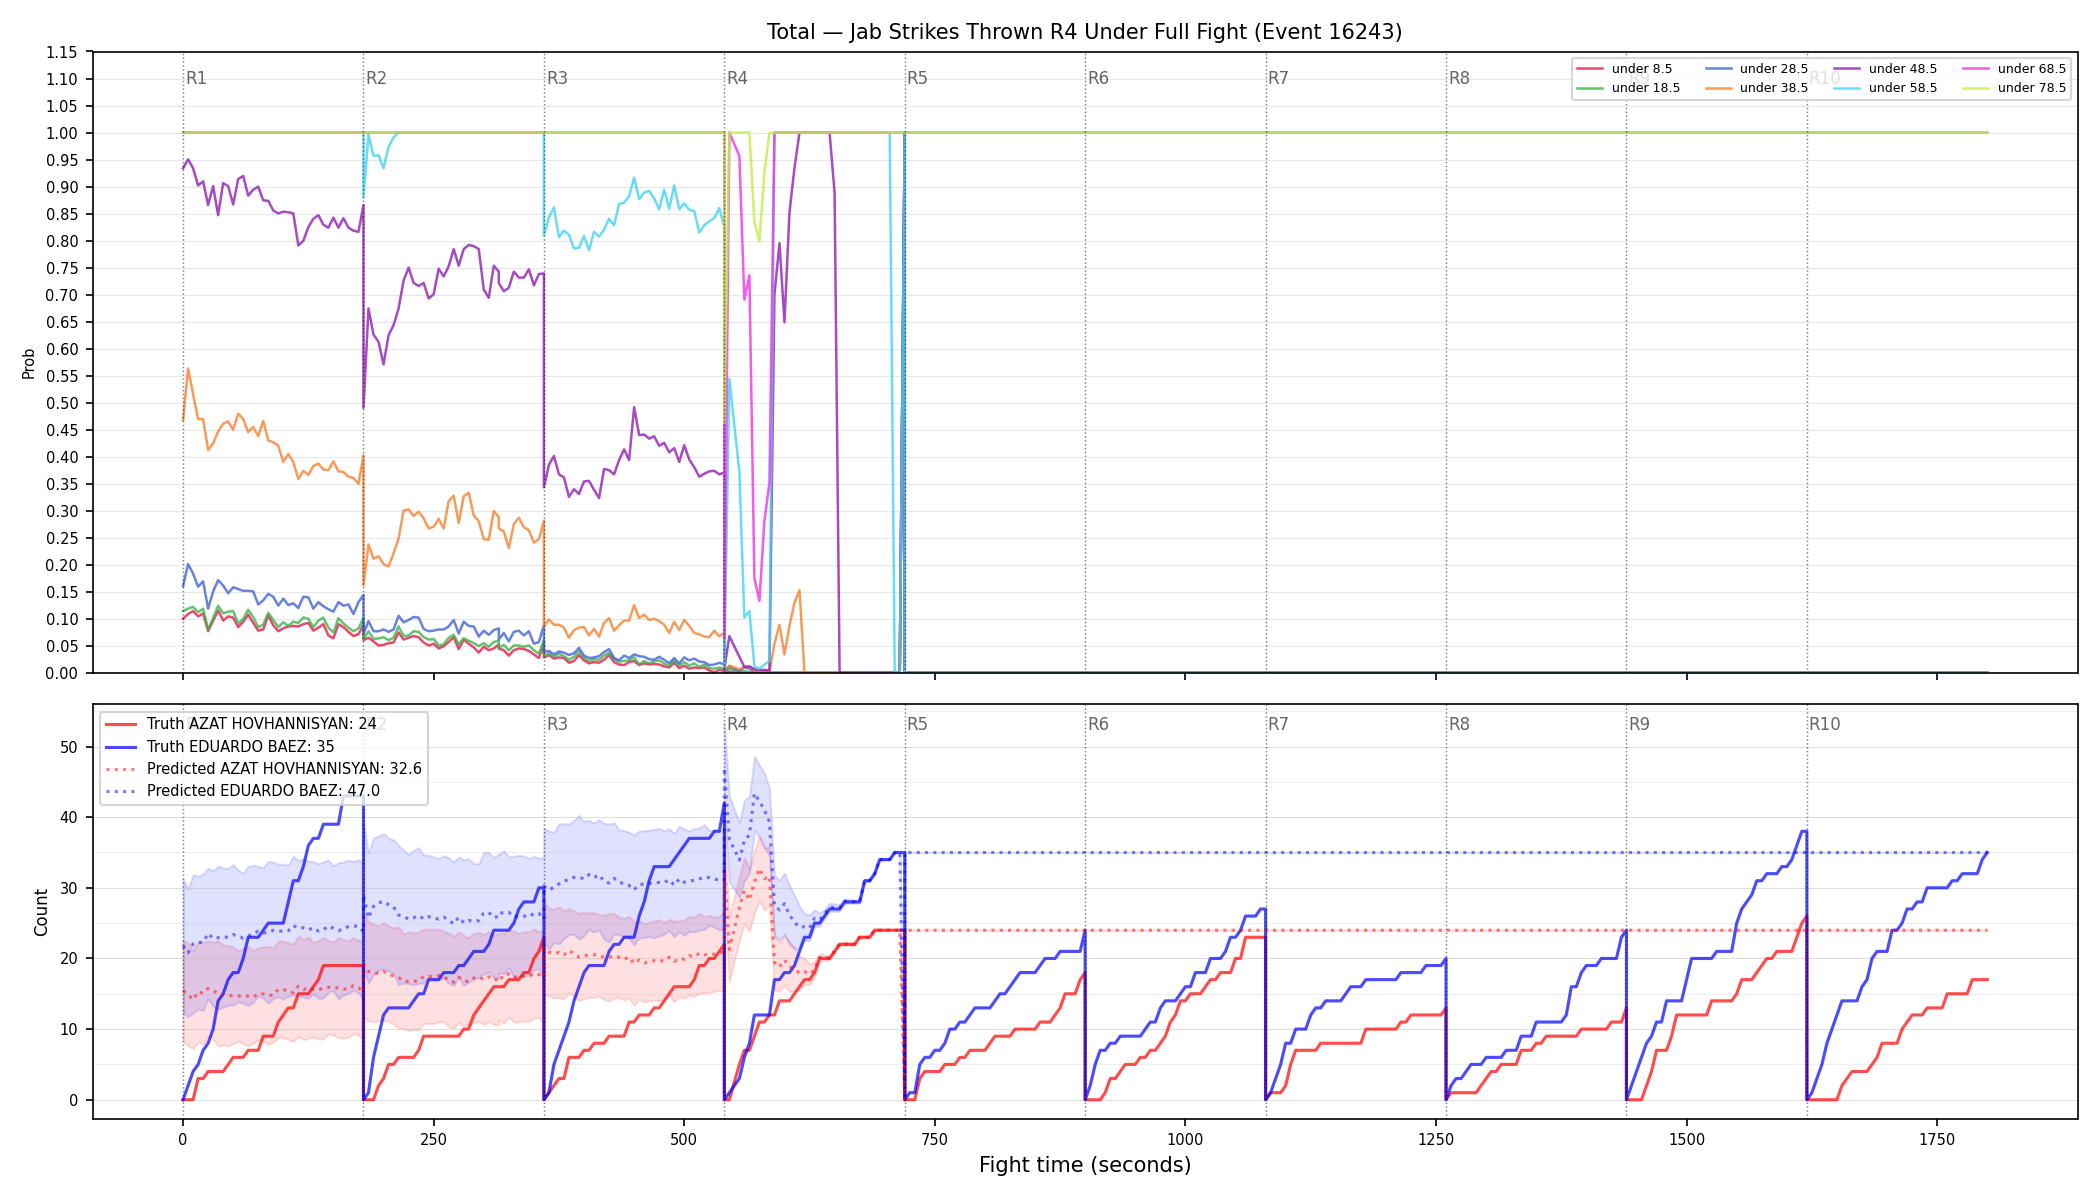The width and height of the screenshot is (2100, 1200).
Task: Click the 30 tick on Count axis
Action: click(69, 888)
